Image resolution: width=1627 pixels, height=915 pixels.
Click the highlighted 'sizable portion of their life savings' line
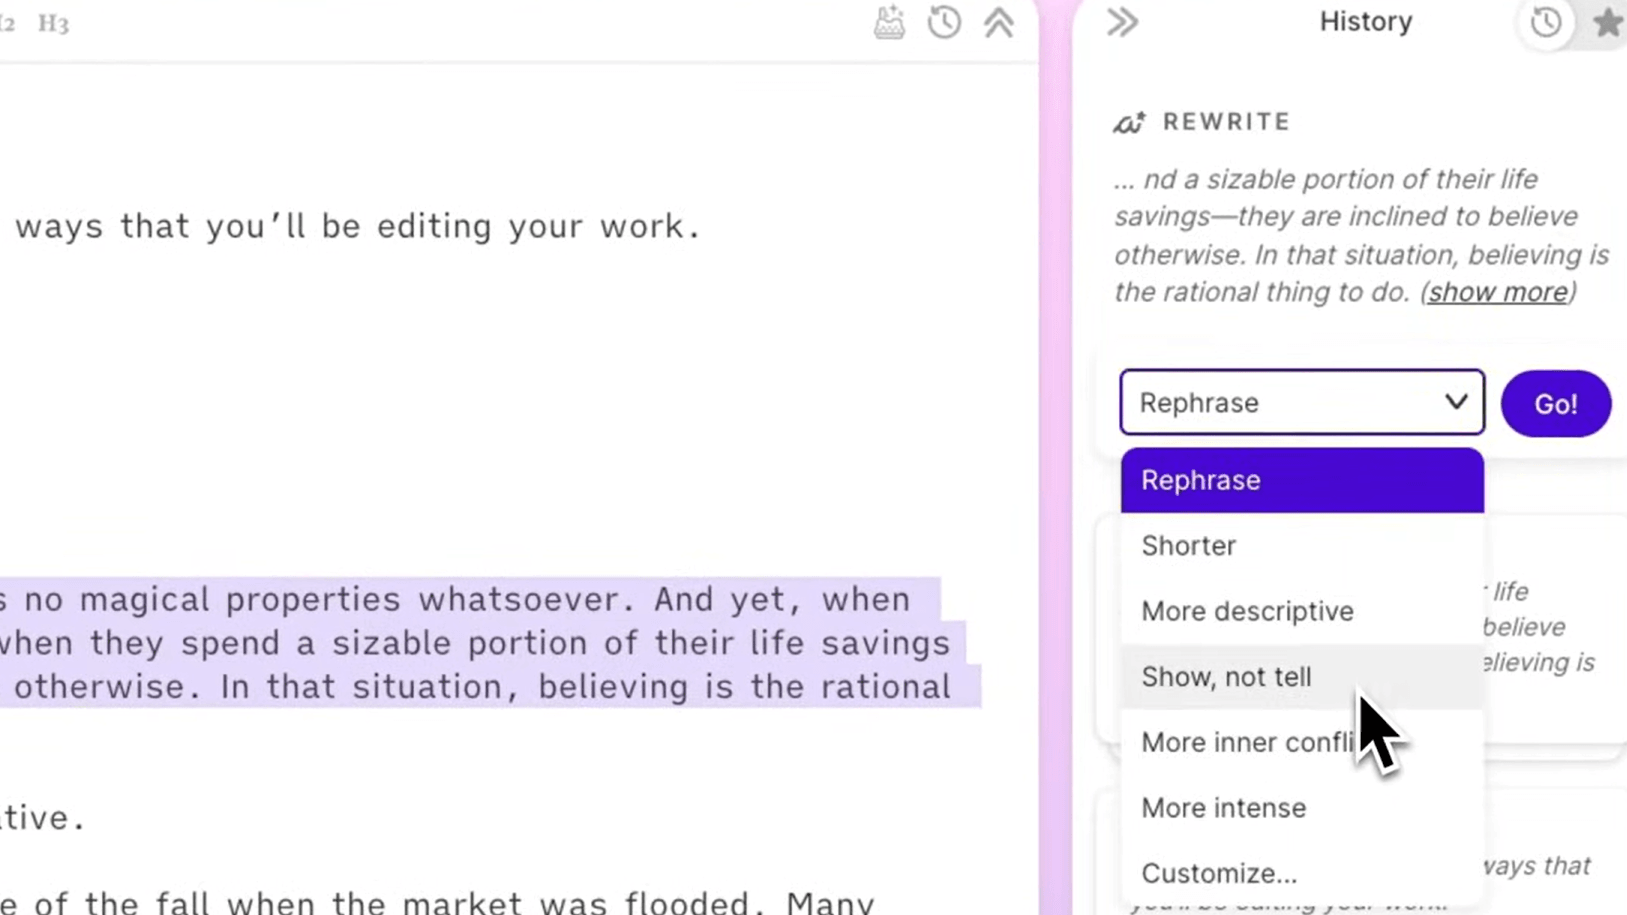(641, 643)
